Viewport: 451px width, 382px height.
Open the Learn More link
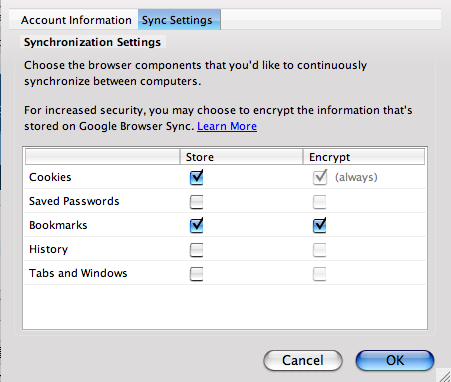tap(227, 126)
